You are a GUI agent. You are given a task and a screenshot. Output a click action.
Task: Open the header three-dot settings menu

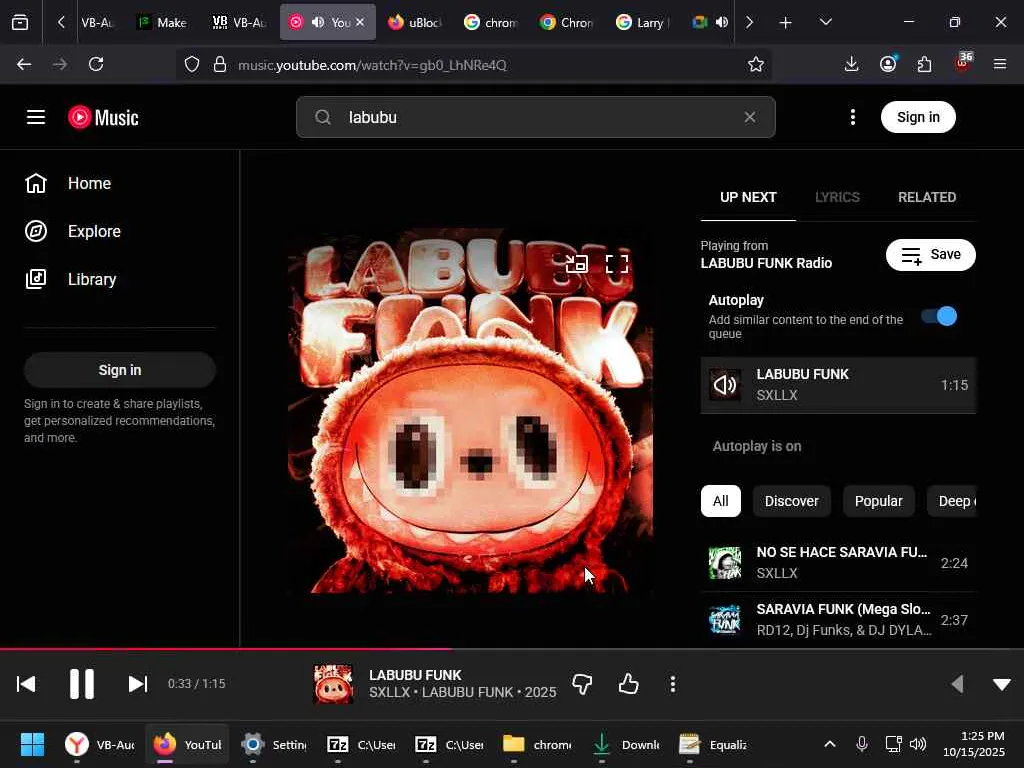tap(852, 118)
